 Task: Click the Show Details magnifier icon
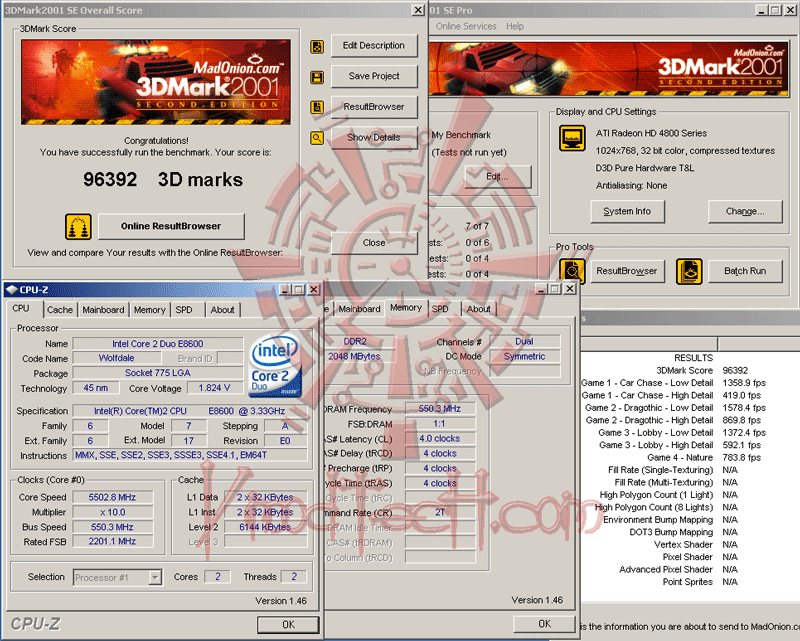pyautogui.click(x=317, y=138)
